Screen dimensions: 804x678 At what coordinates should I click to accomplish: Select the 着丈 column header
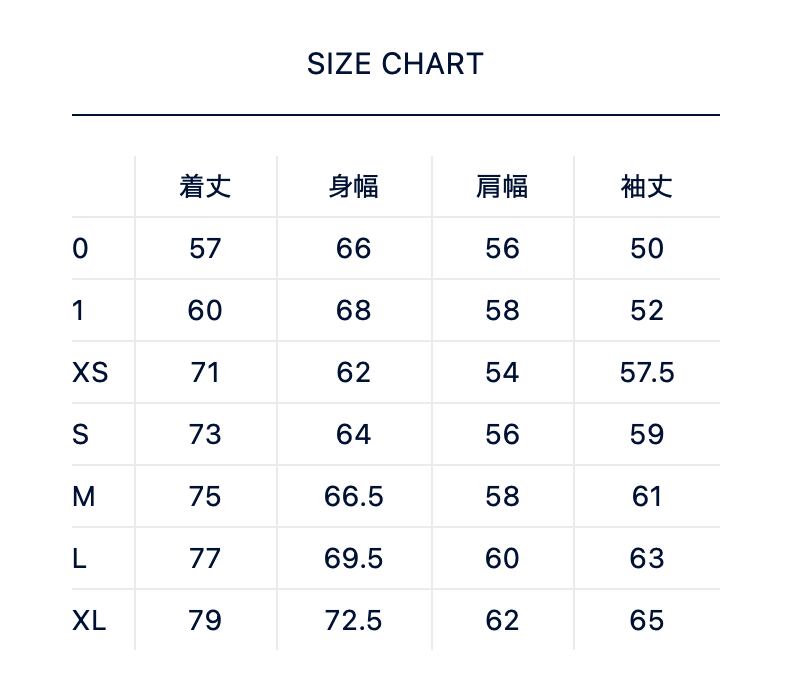coord(205,187)
